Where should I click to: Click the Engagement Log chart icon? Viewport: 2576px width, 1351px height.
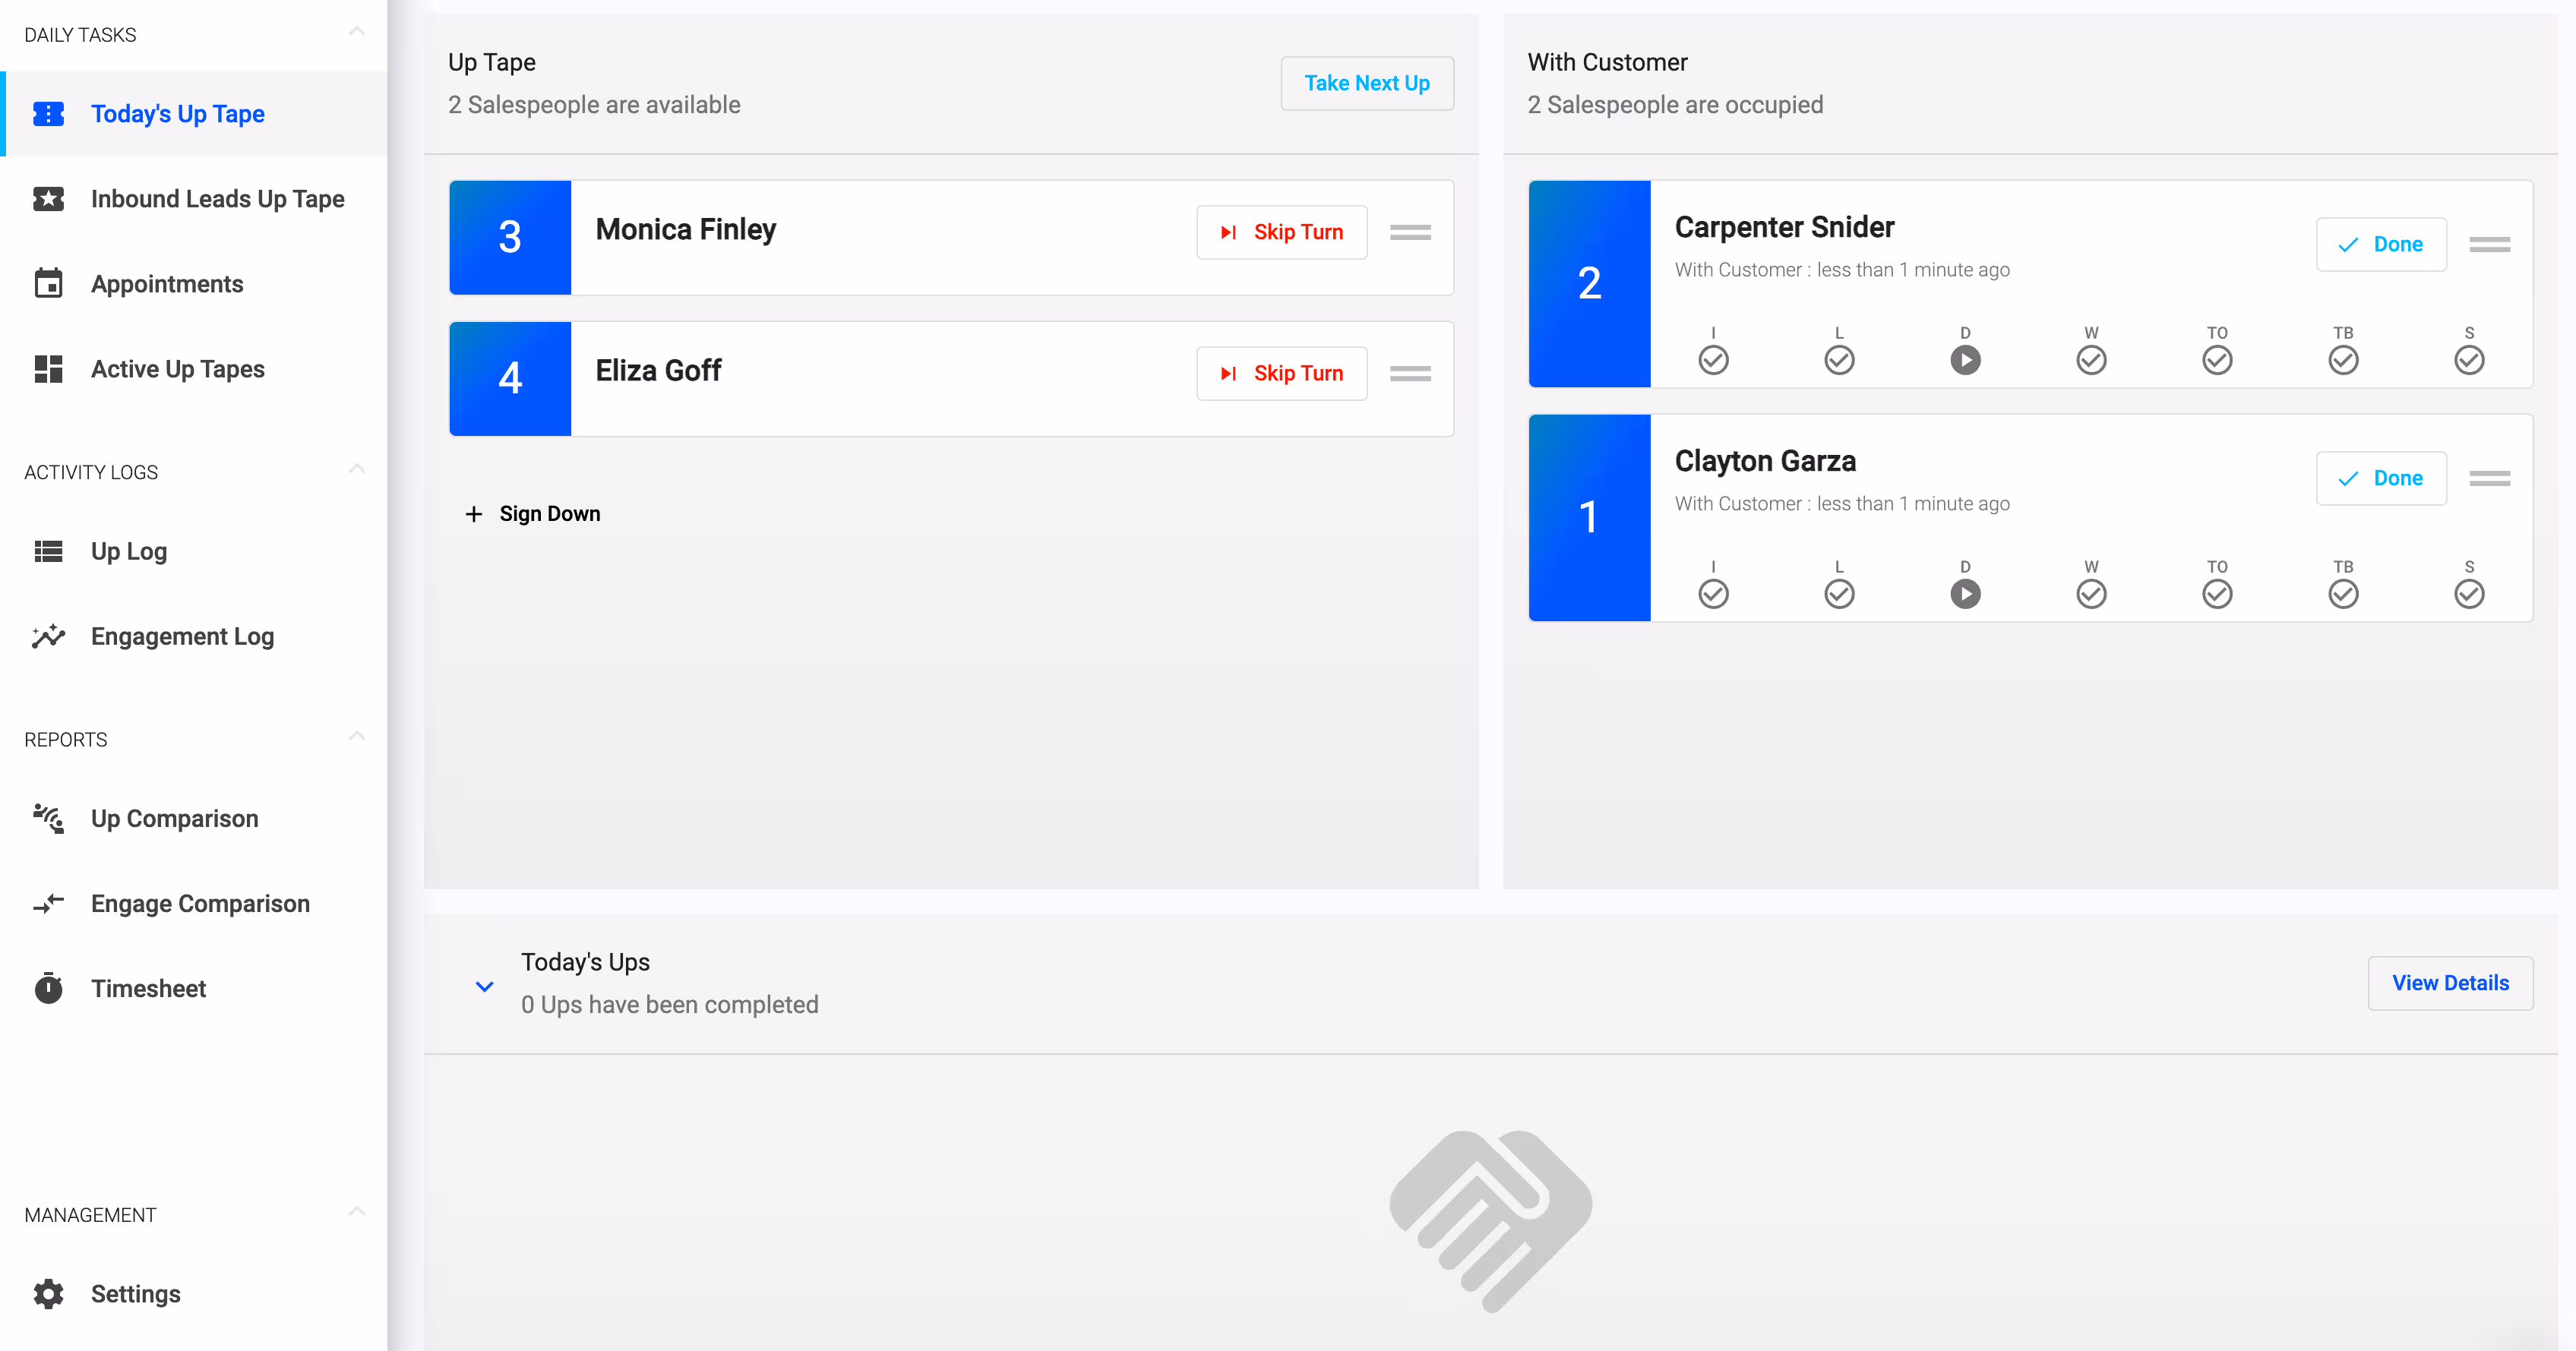point(48,636)
